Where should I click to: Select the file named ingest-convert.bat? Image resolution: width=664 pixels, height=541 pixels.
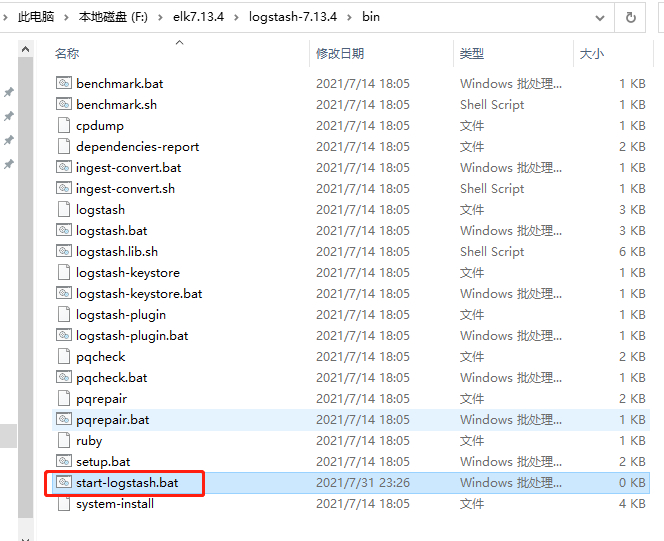pos(128,168)
